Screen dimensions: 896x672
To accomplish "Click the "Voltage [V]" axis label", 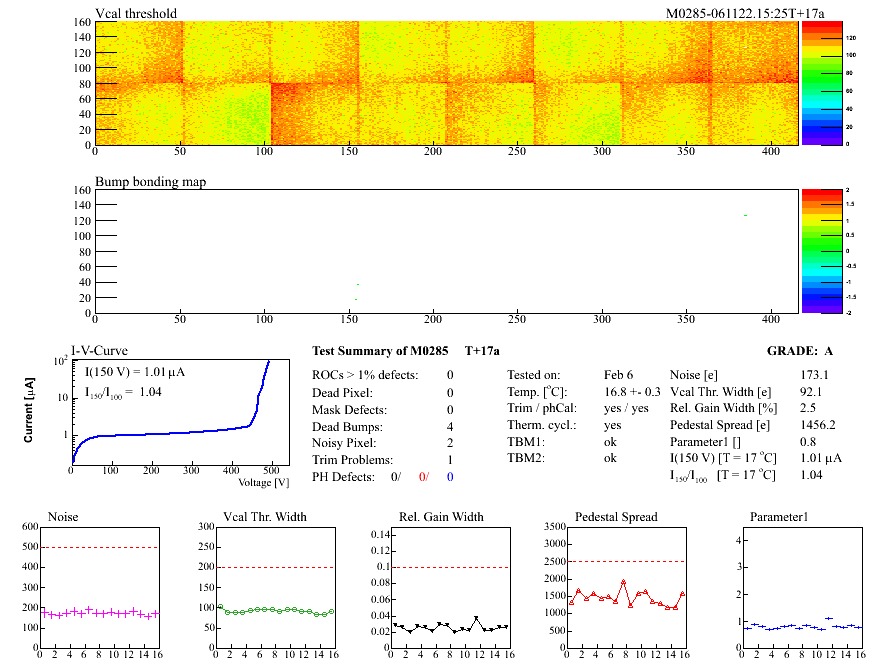I will [x=263, y=482].
